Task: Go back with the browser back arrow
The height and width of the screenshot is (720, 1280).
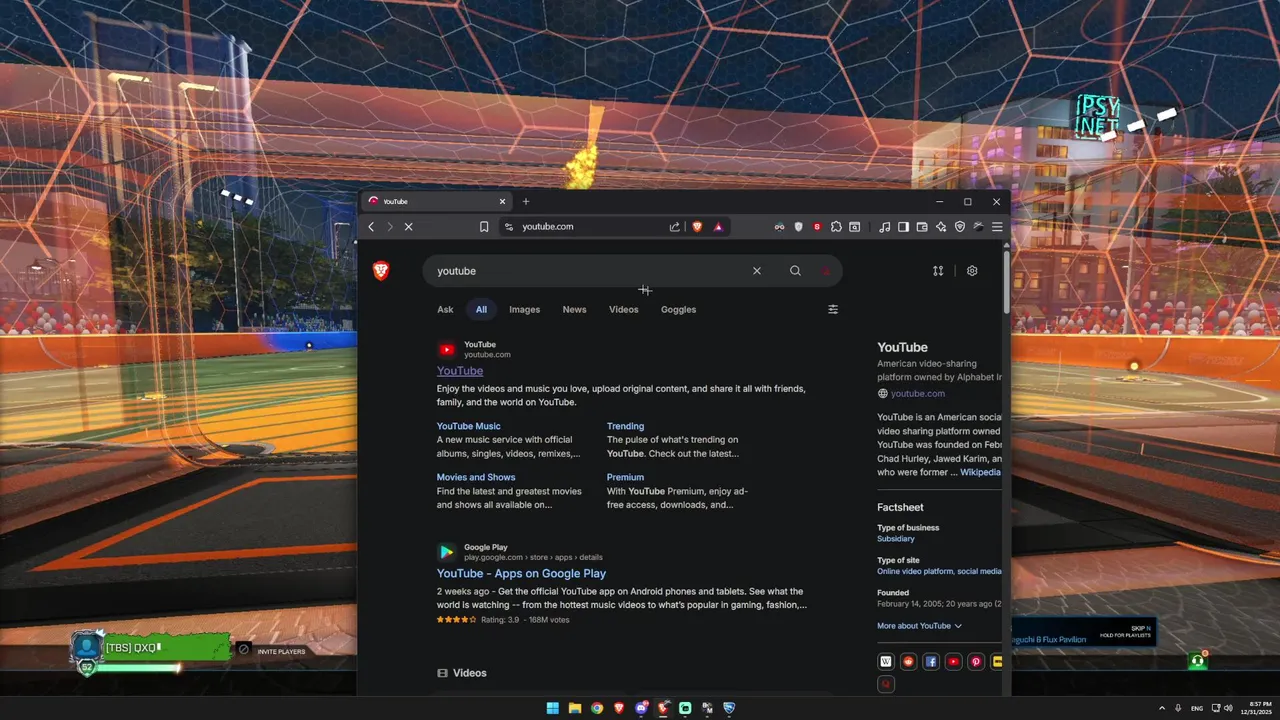Action: (371, 227)
